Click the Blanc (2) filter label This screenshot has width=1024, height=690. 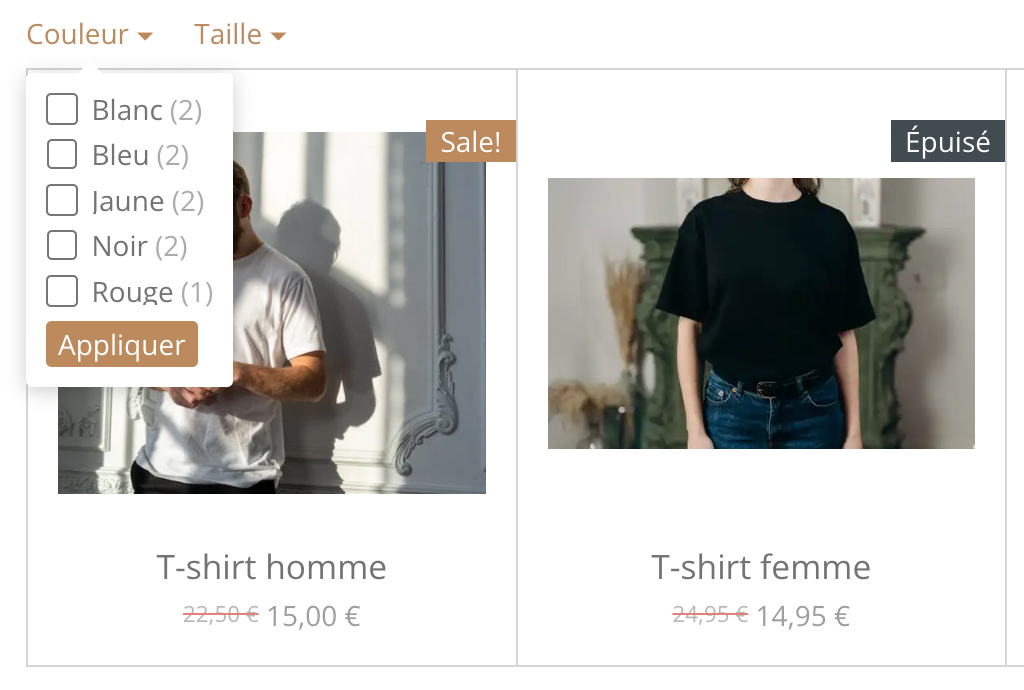(x=147, y=110)
